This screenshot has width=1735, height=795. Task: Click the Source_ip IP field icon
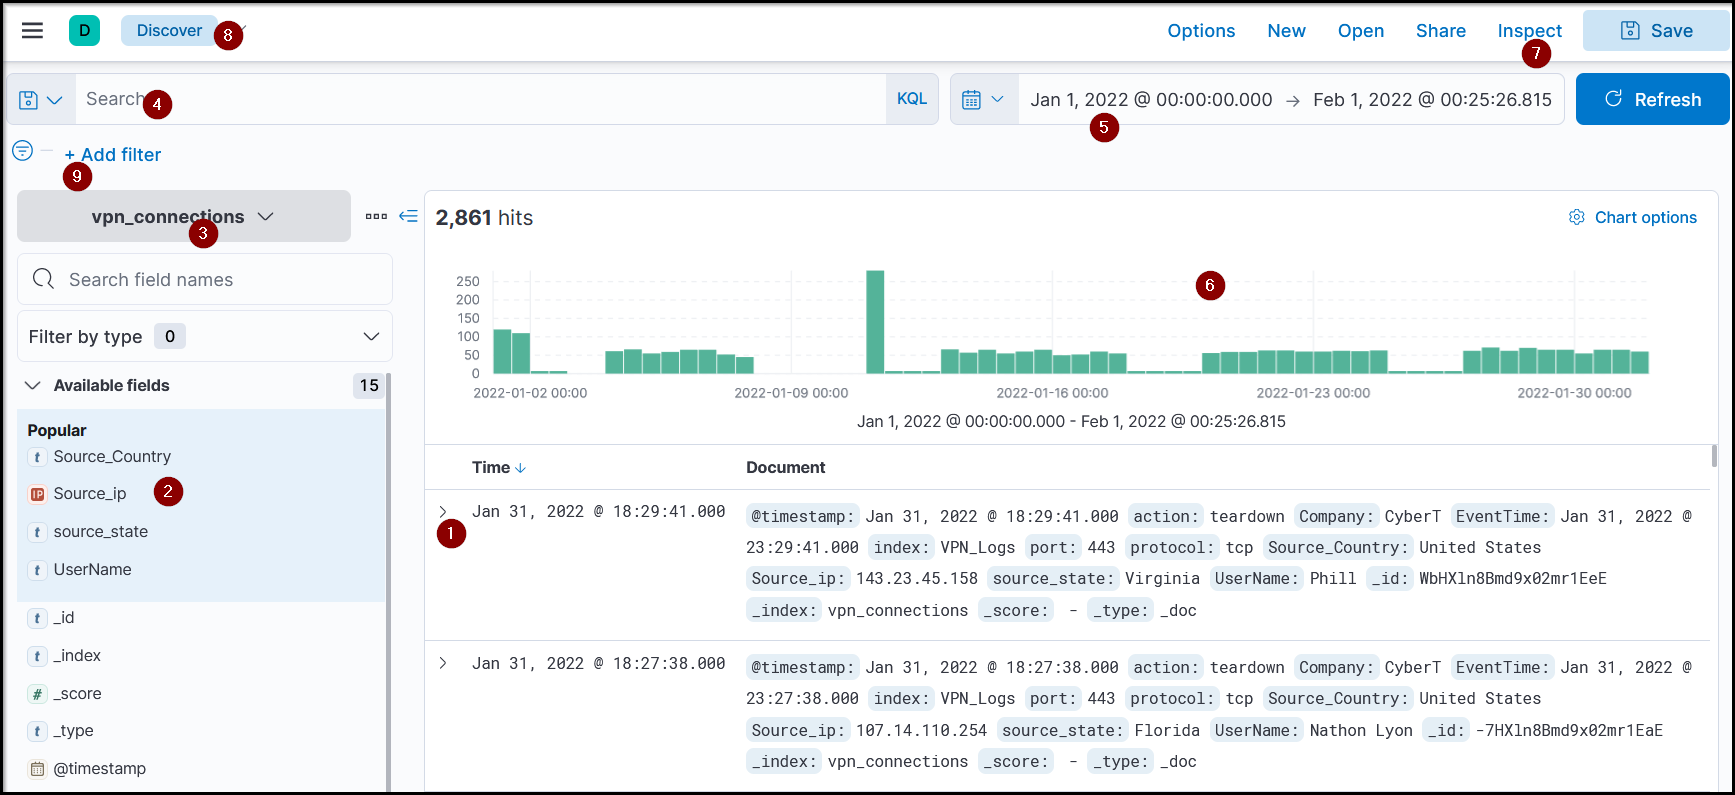(38, 494)
